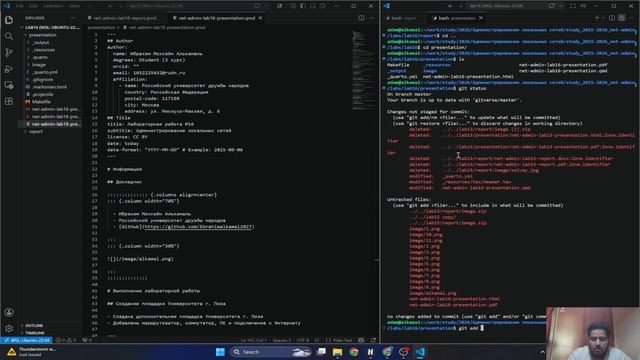Image resolution: width=640 pixels, height=360 pixels.
Task: Open the Accounts menu icon
Action: pos(9,312)
